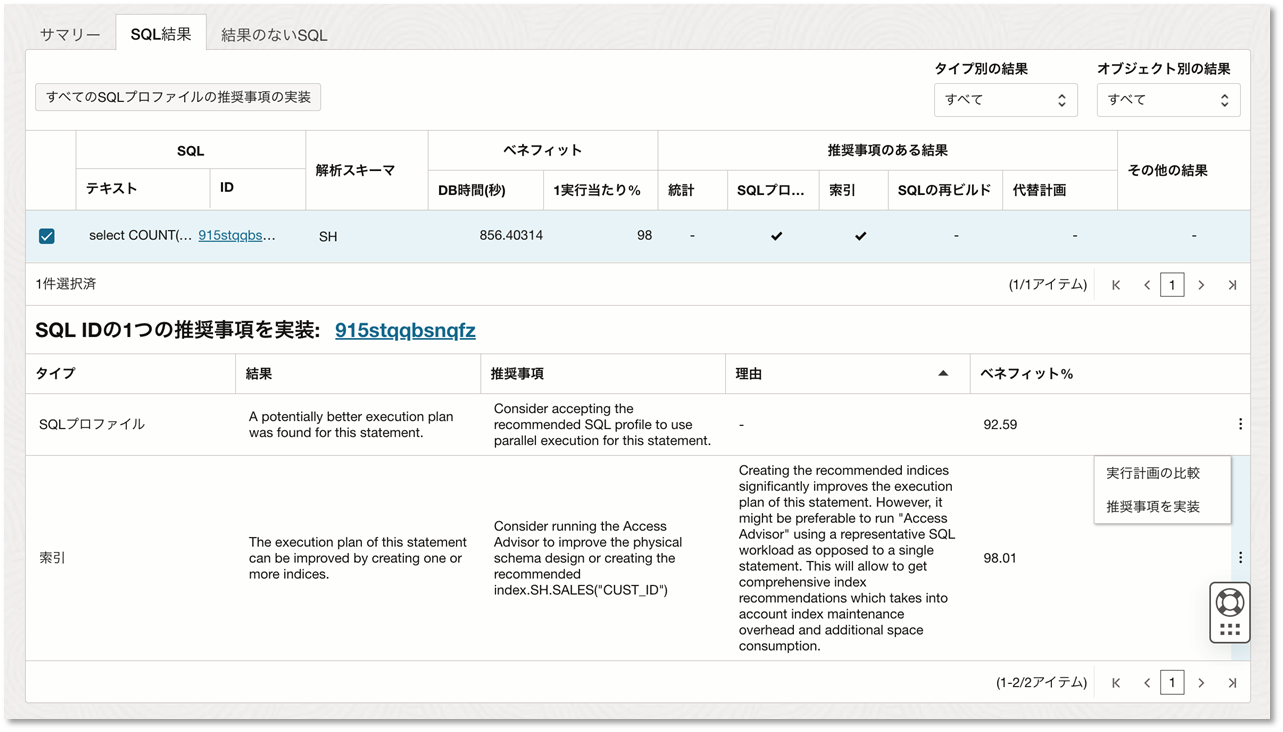The width and height of the screenshot is (1283, 732).
Task: Sort by 理由 column ascending arrow
Action: coord(942,373)
